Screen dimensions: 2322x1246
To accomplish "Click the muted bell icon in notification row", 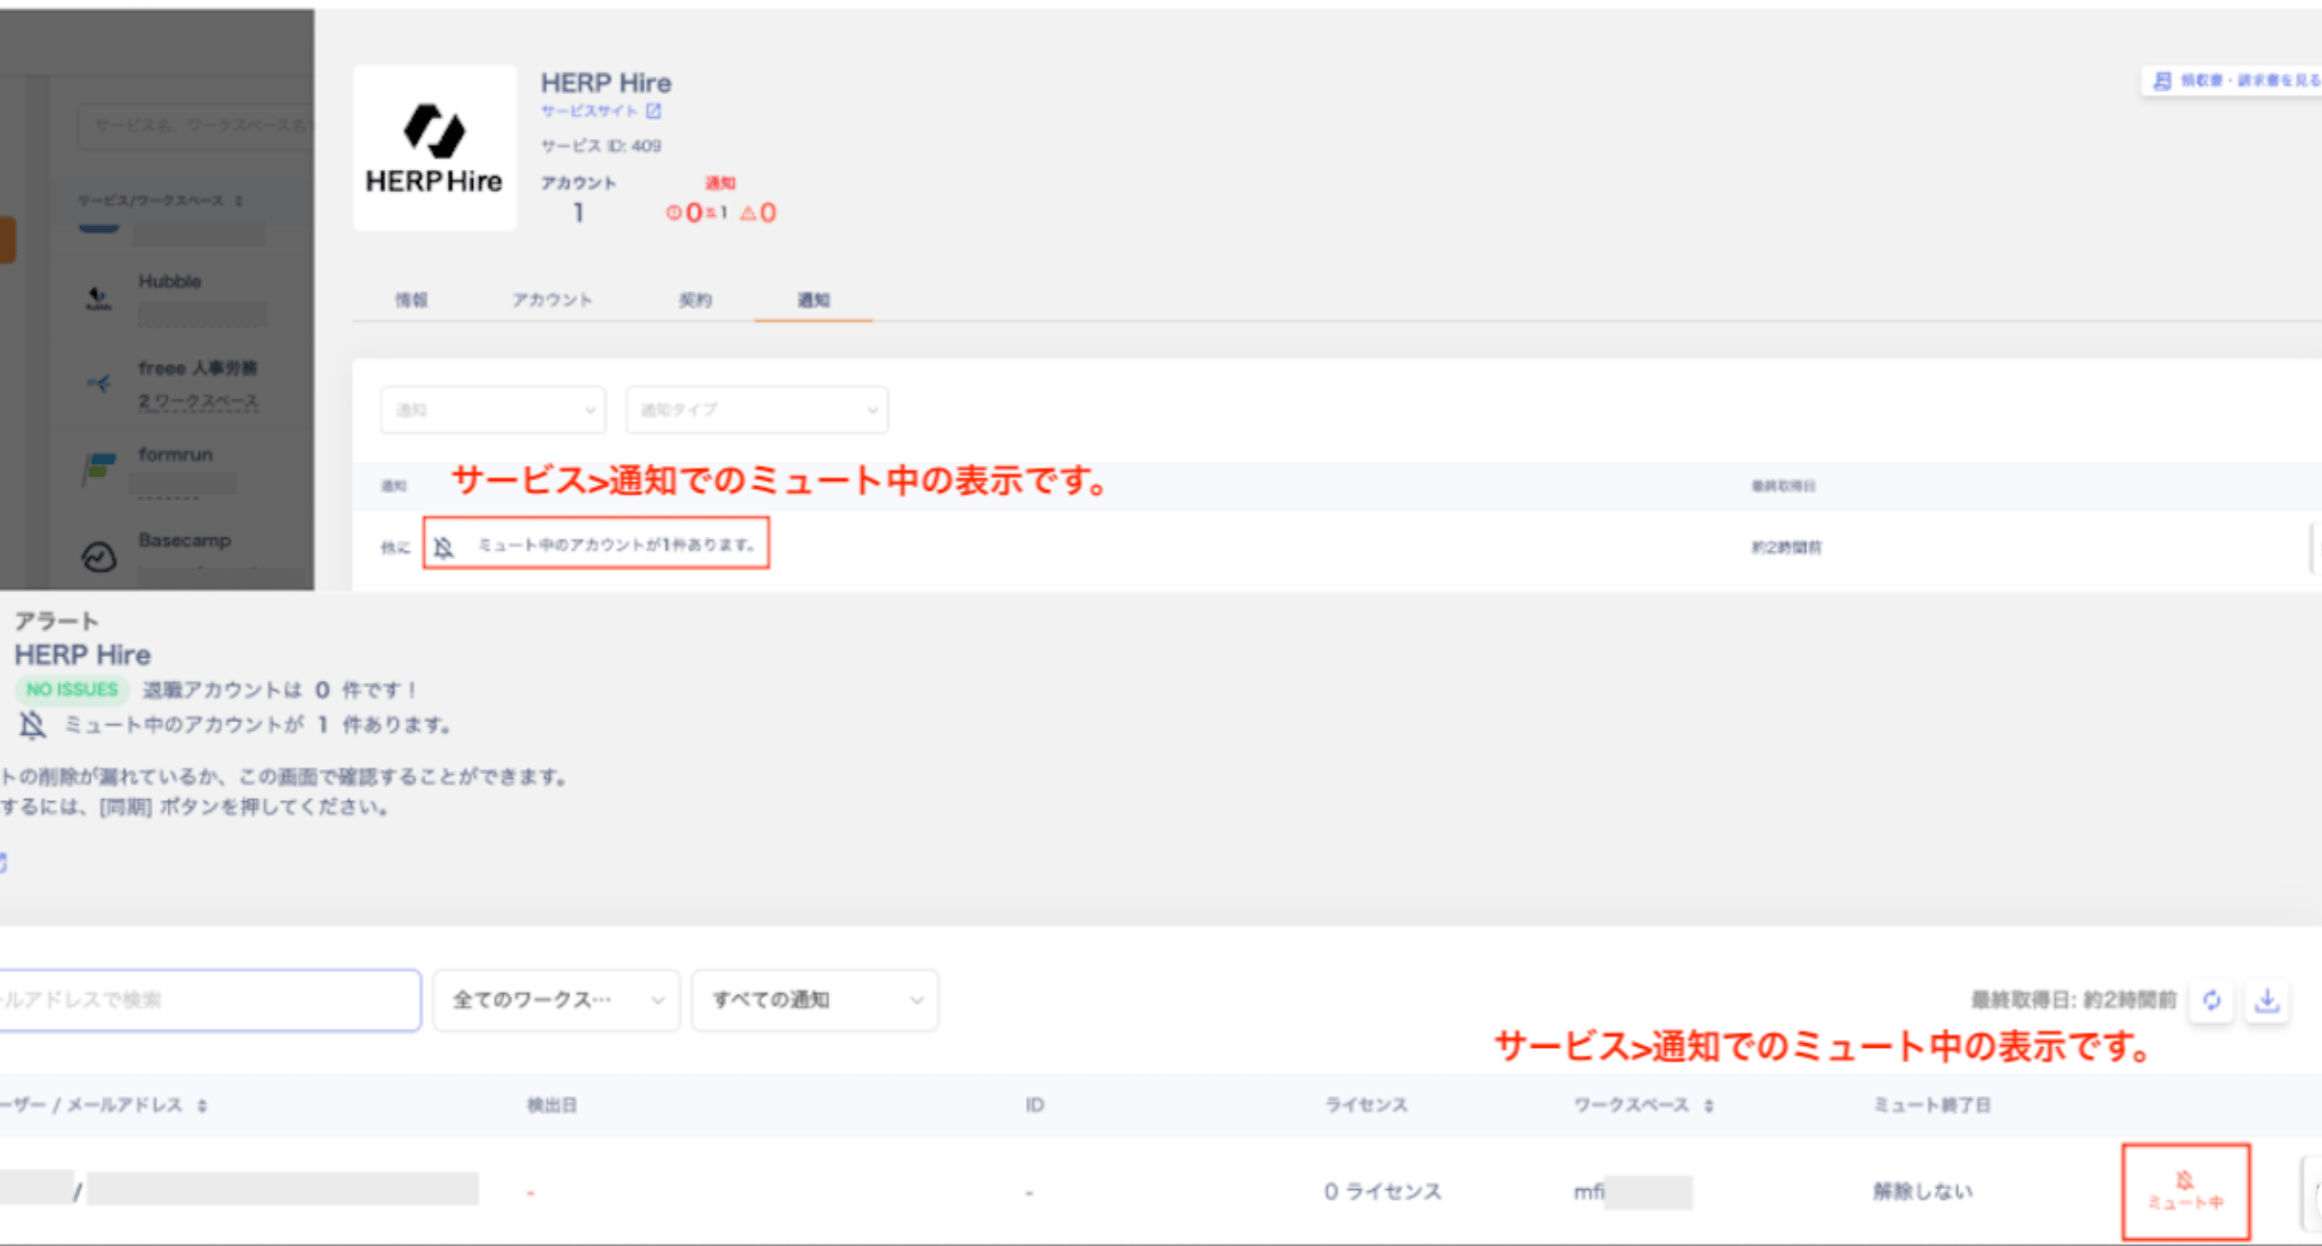I will pyautogui.click(x=444, y=546).
